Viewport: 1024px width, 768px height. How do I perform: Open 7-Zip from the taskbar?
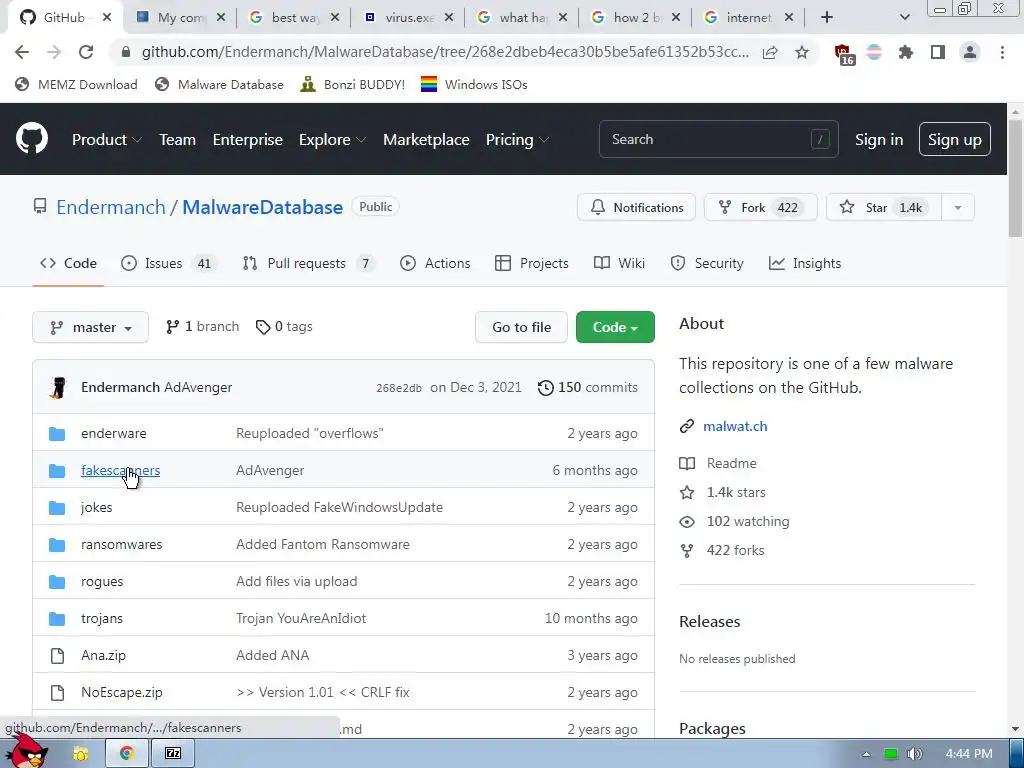tap(173, 754)
